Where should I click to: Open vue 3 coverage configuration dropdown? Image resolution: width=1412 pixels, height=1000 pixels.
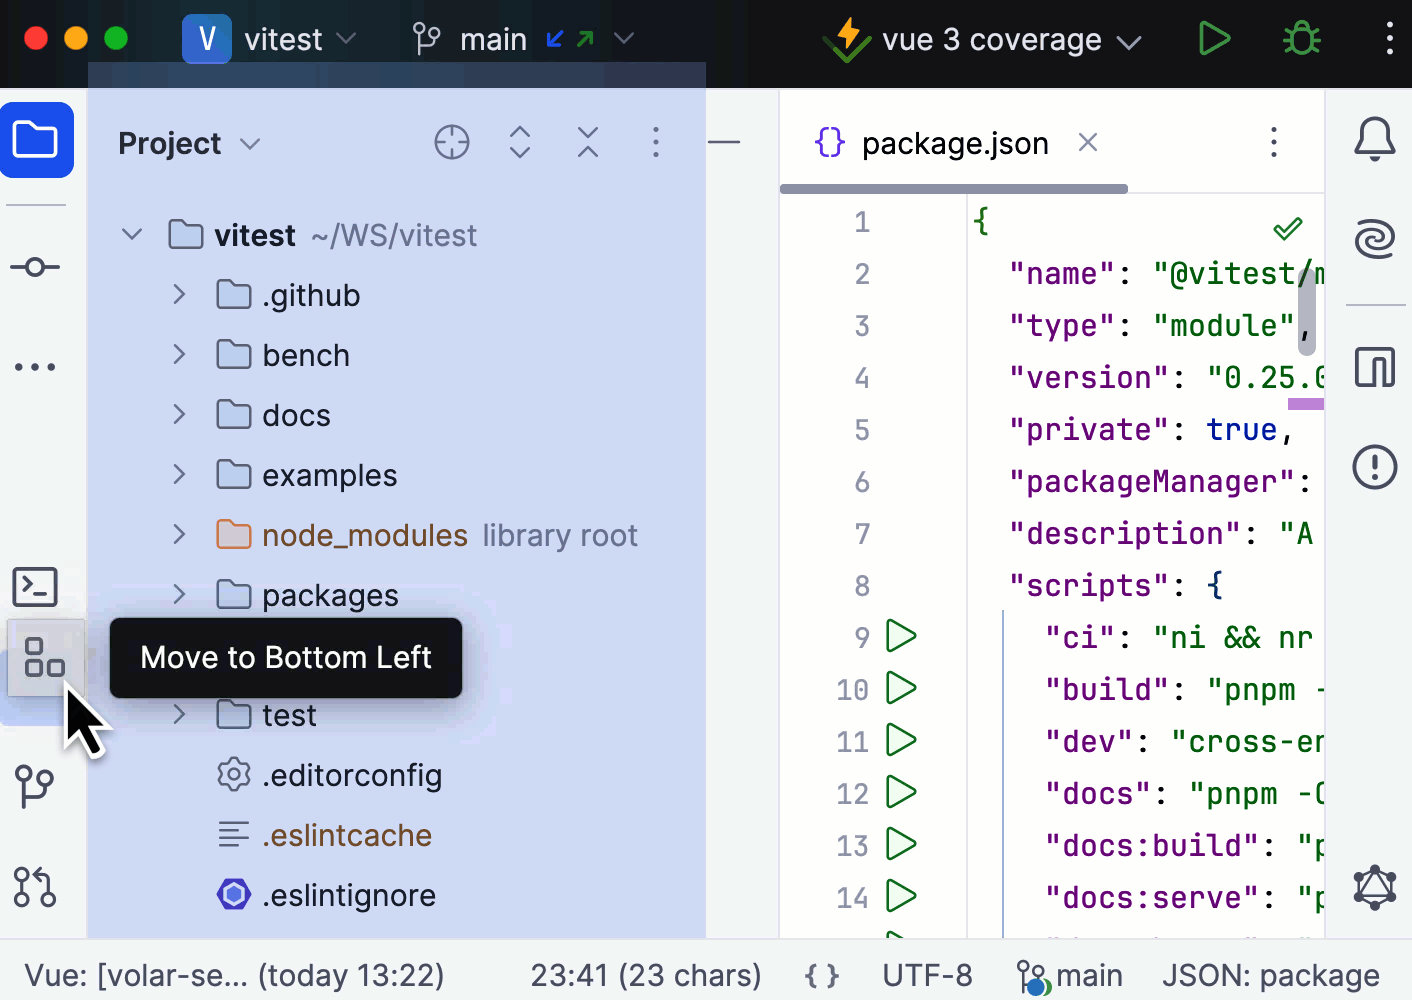coord(1129,41)
